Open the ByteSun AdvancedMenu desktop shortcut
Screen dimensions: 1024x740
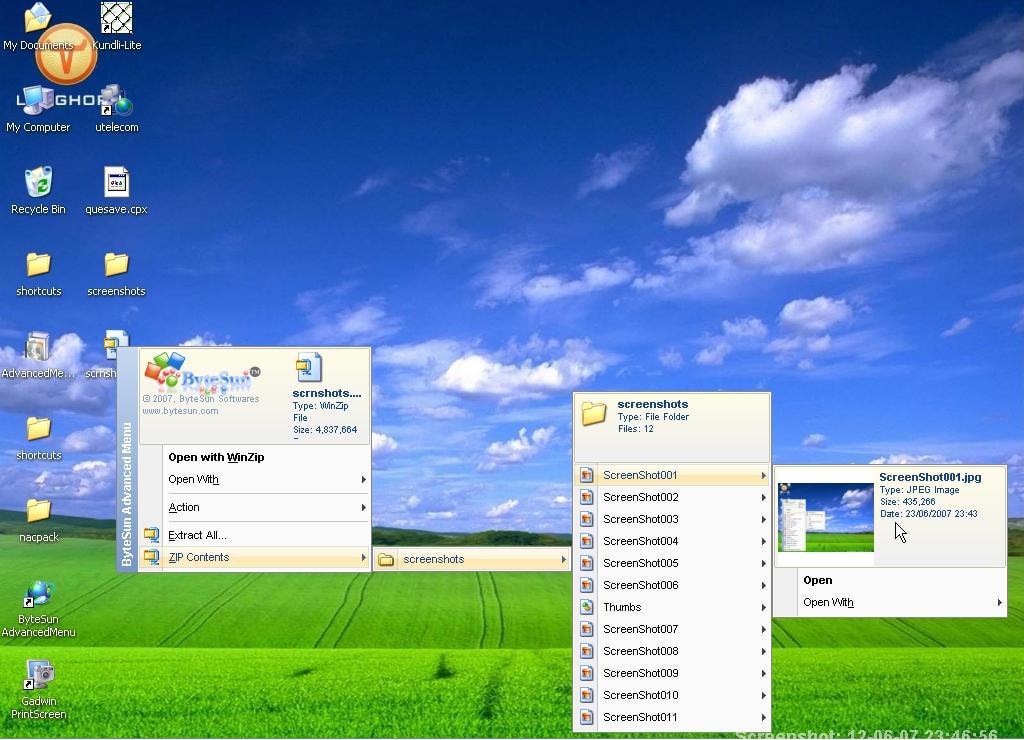tap(38, 596)
